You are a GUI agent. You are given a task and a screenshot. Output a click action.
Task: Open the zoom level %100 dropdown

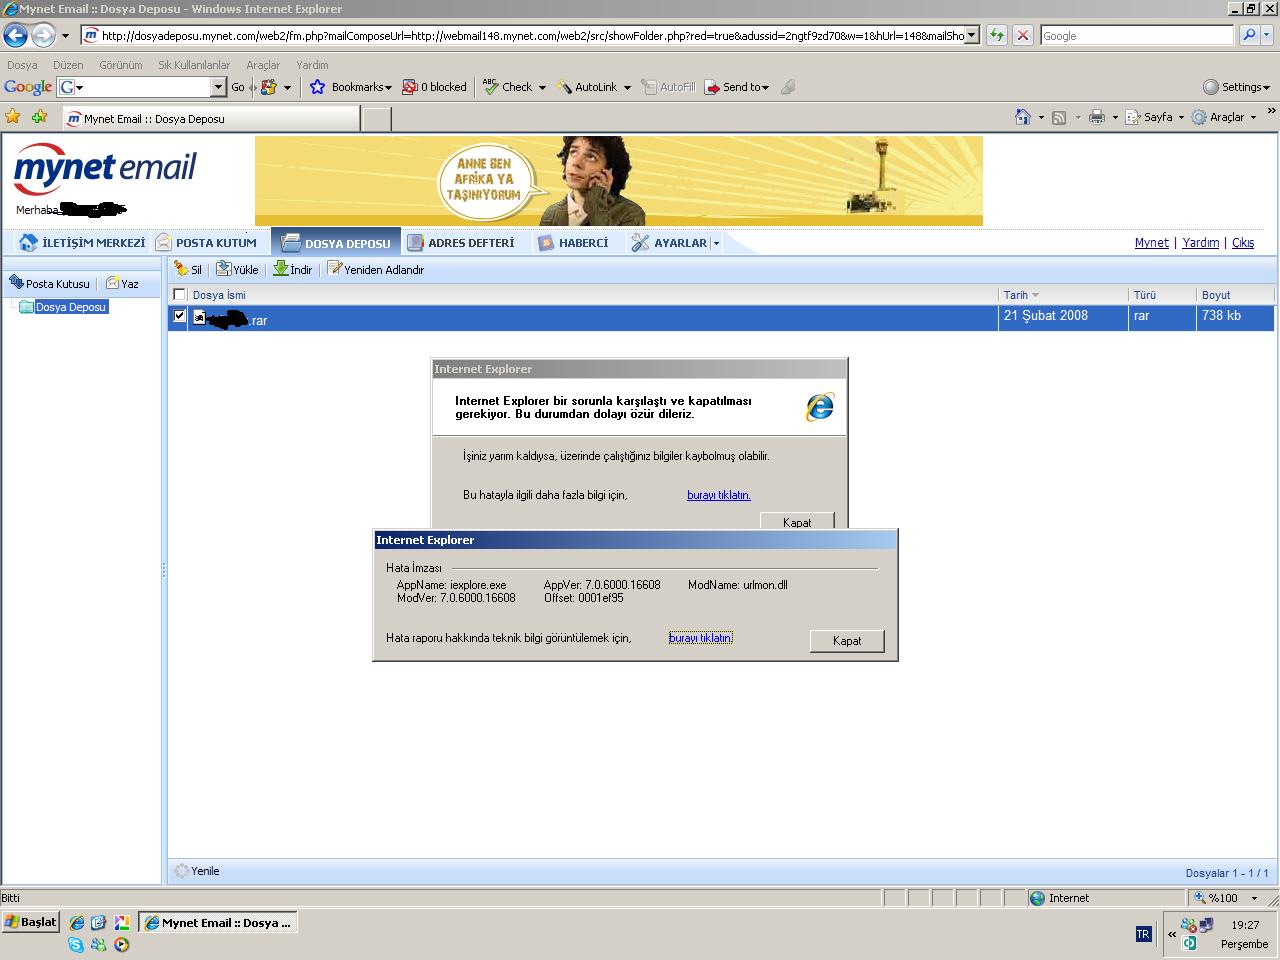pyautogui.click(x=1254, y=898)
